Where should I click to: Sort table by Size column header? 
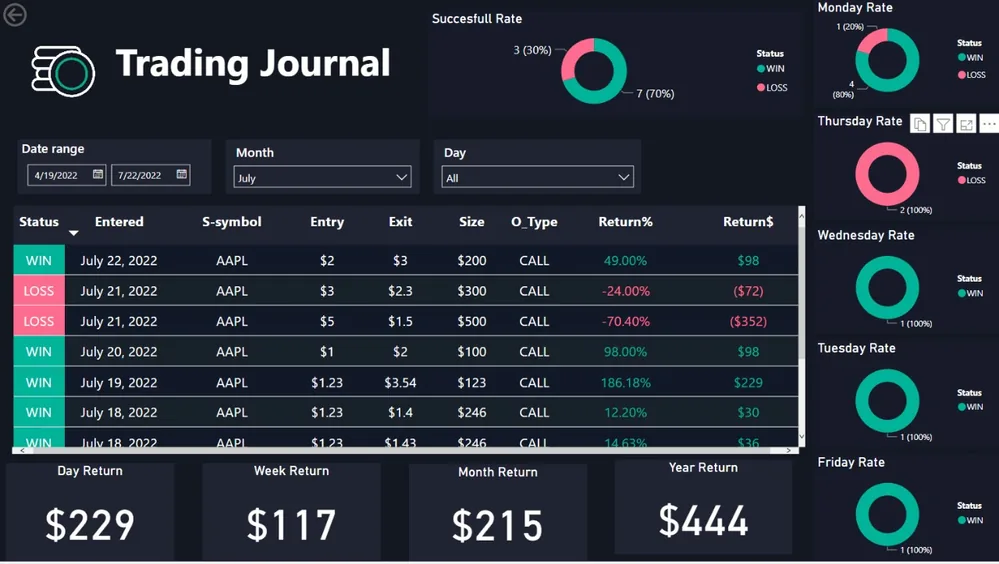click(x=471, y=222)
